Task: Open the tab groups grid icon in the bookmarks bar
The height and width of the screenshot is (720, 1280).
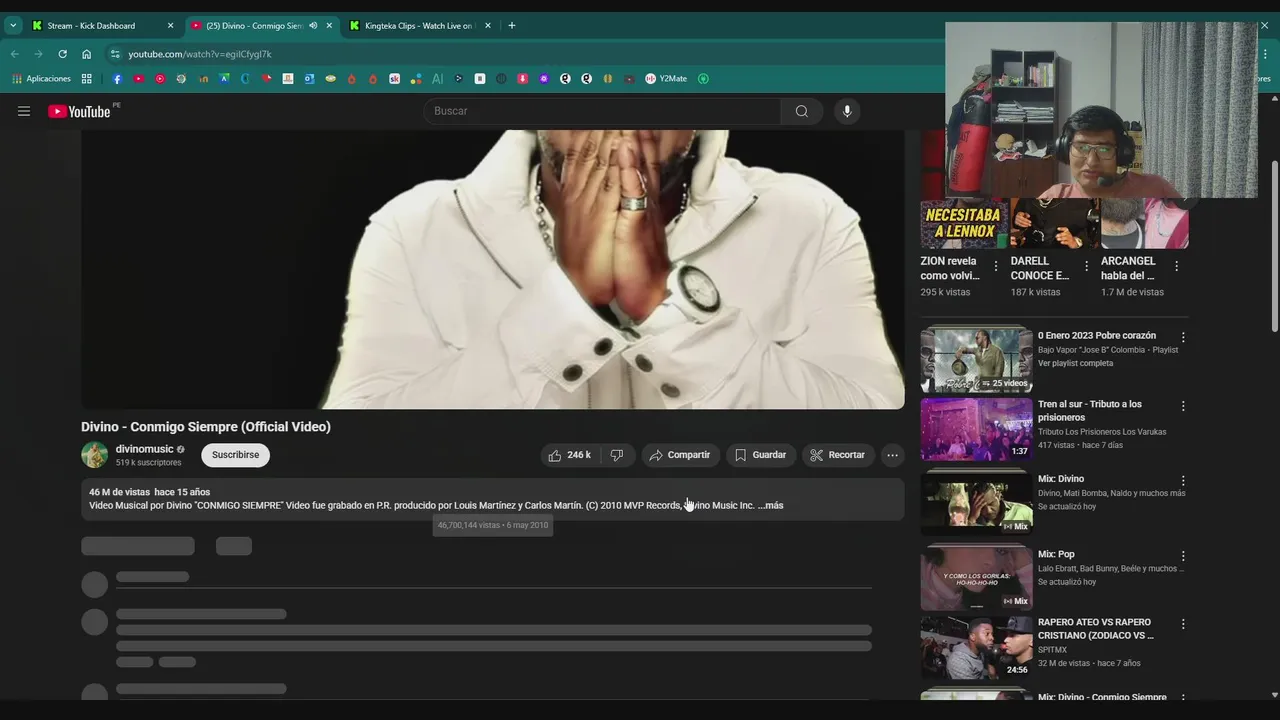Action: (x=86, y=79)
